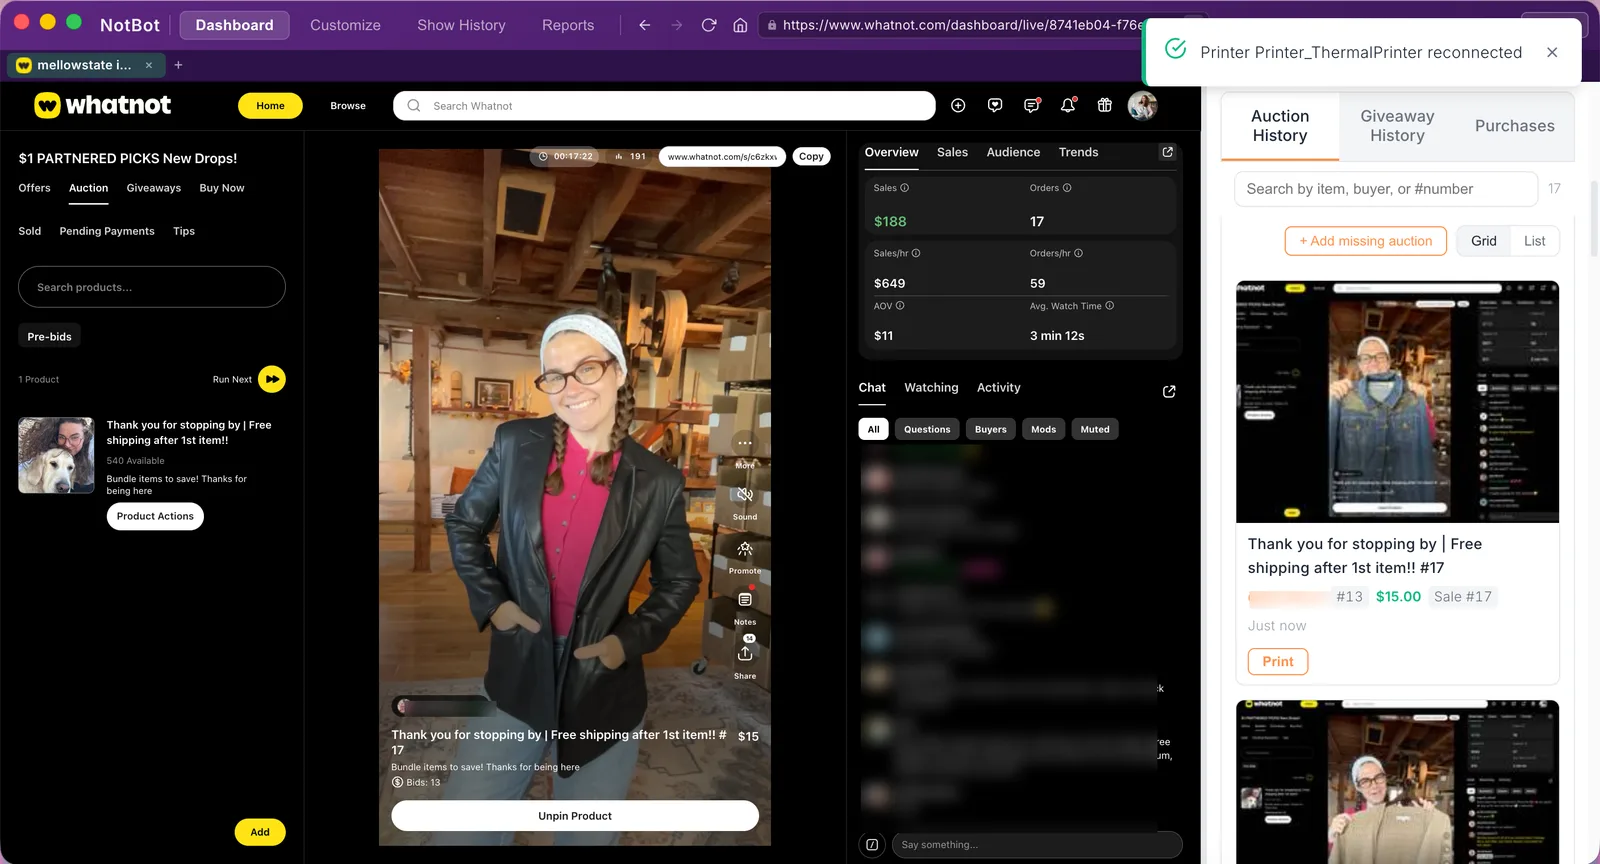Click the forward navigation arrow in NotBot toolbar
The width and height of the screenshot is (1600, 864).
(676, 25)
